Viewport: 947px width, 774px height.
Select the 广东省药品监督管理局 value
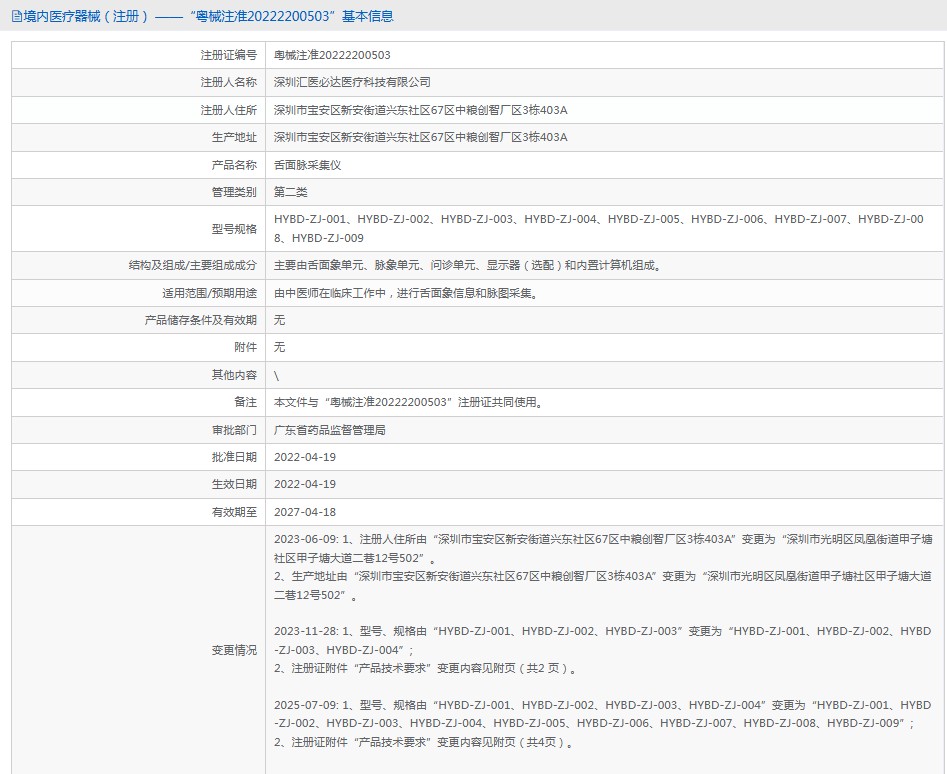point(330,430)
